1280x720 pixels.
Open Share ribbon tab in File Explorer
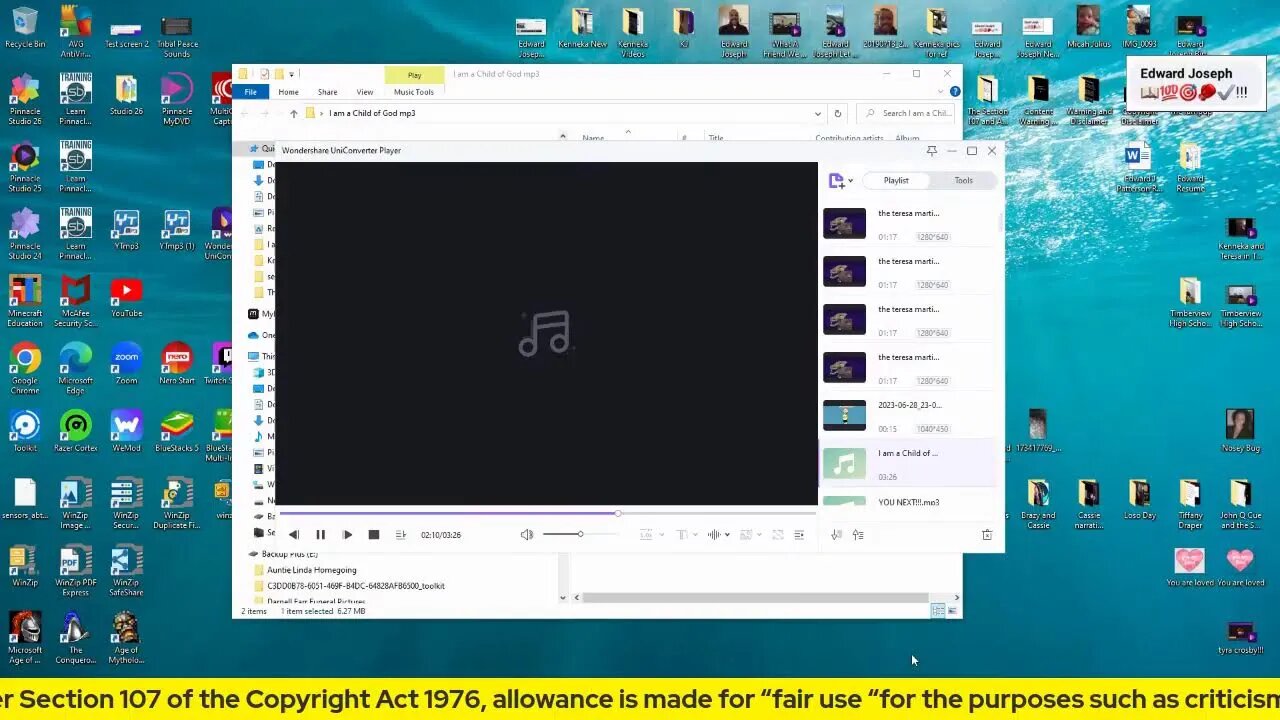point(327,92)
